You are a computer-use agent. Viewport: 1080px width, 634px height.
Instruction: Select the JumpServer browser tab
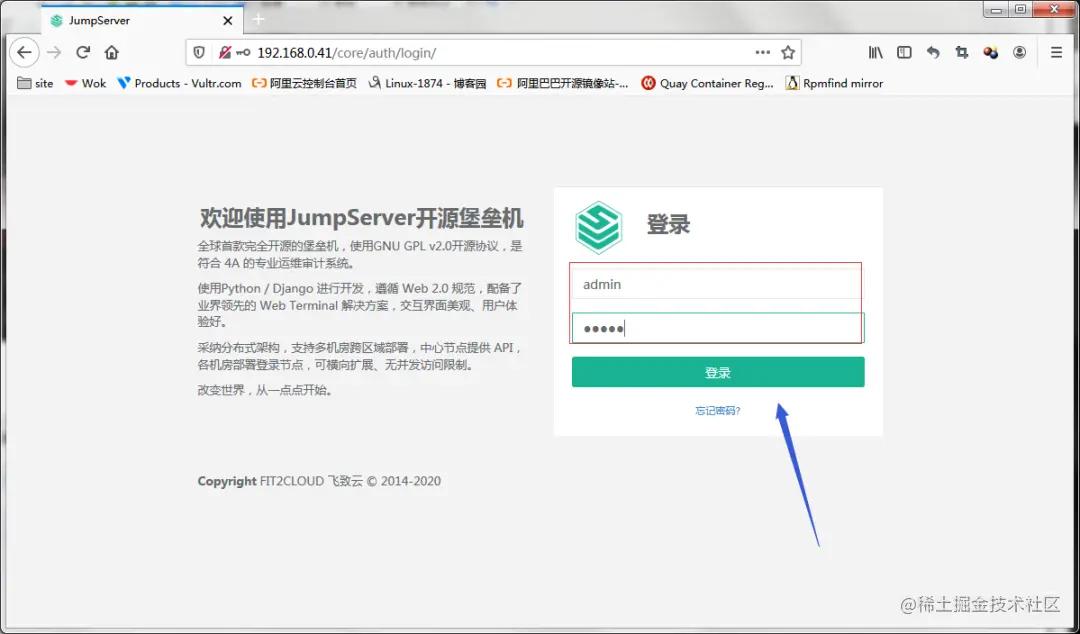pyautogui.click(x=140, y=19)
